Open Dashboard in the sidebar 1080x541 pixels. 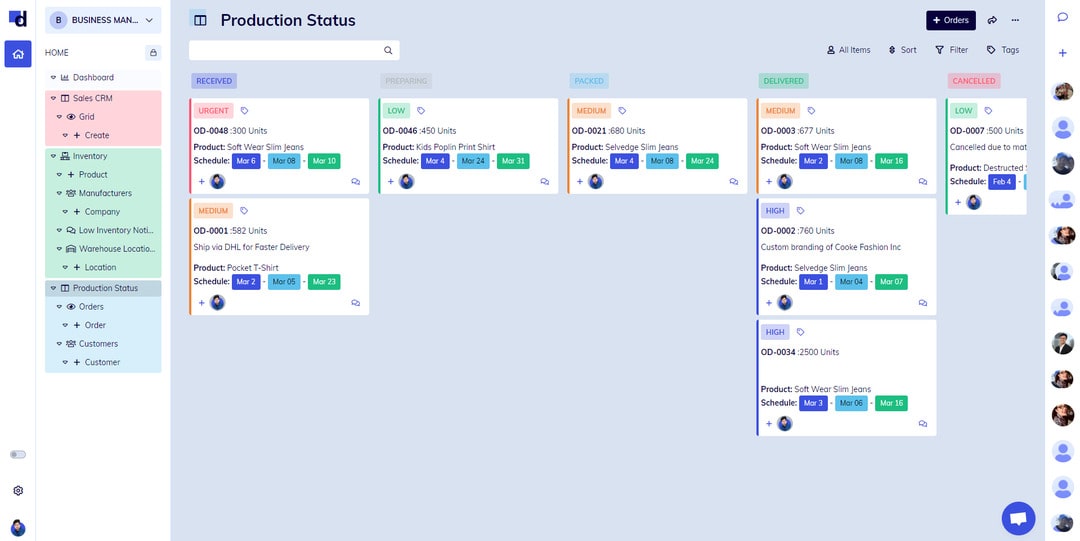tap(93, 77)
